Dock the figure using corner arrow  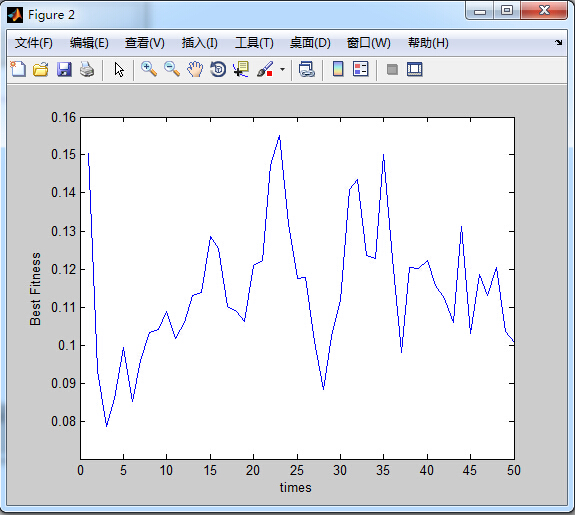[558, 43]
